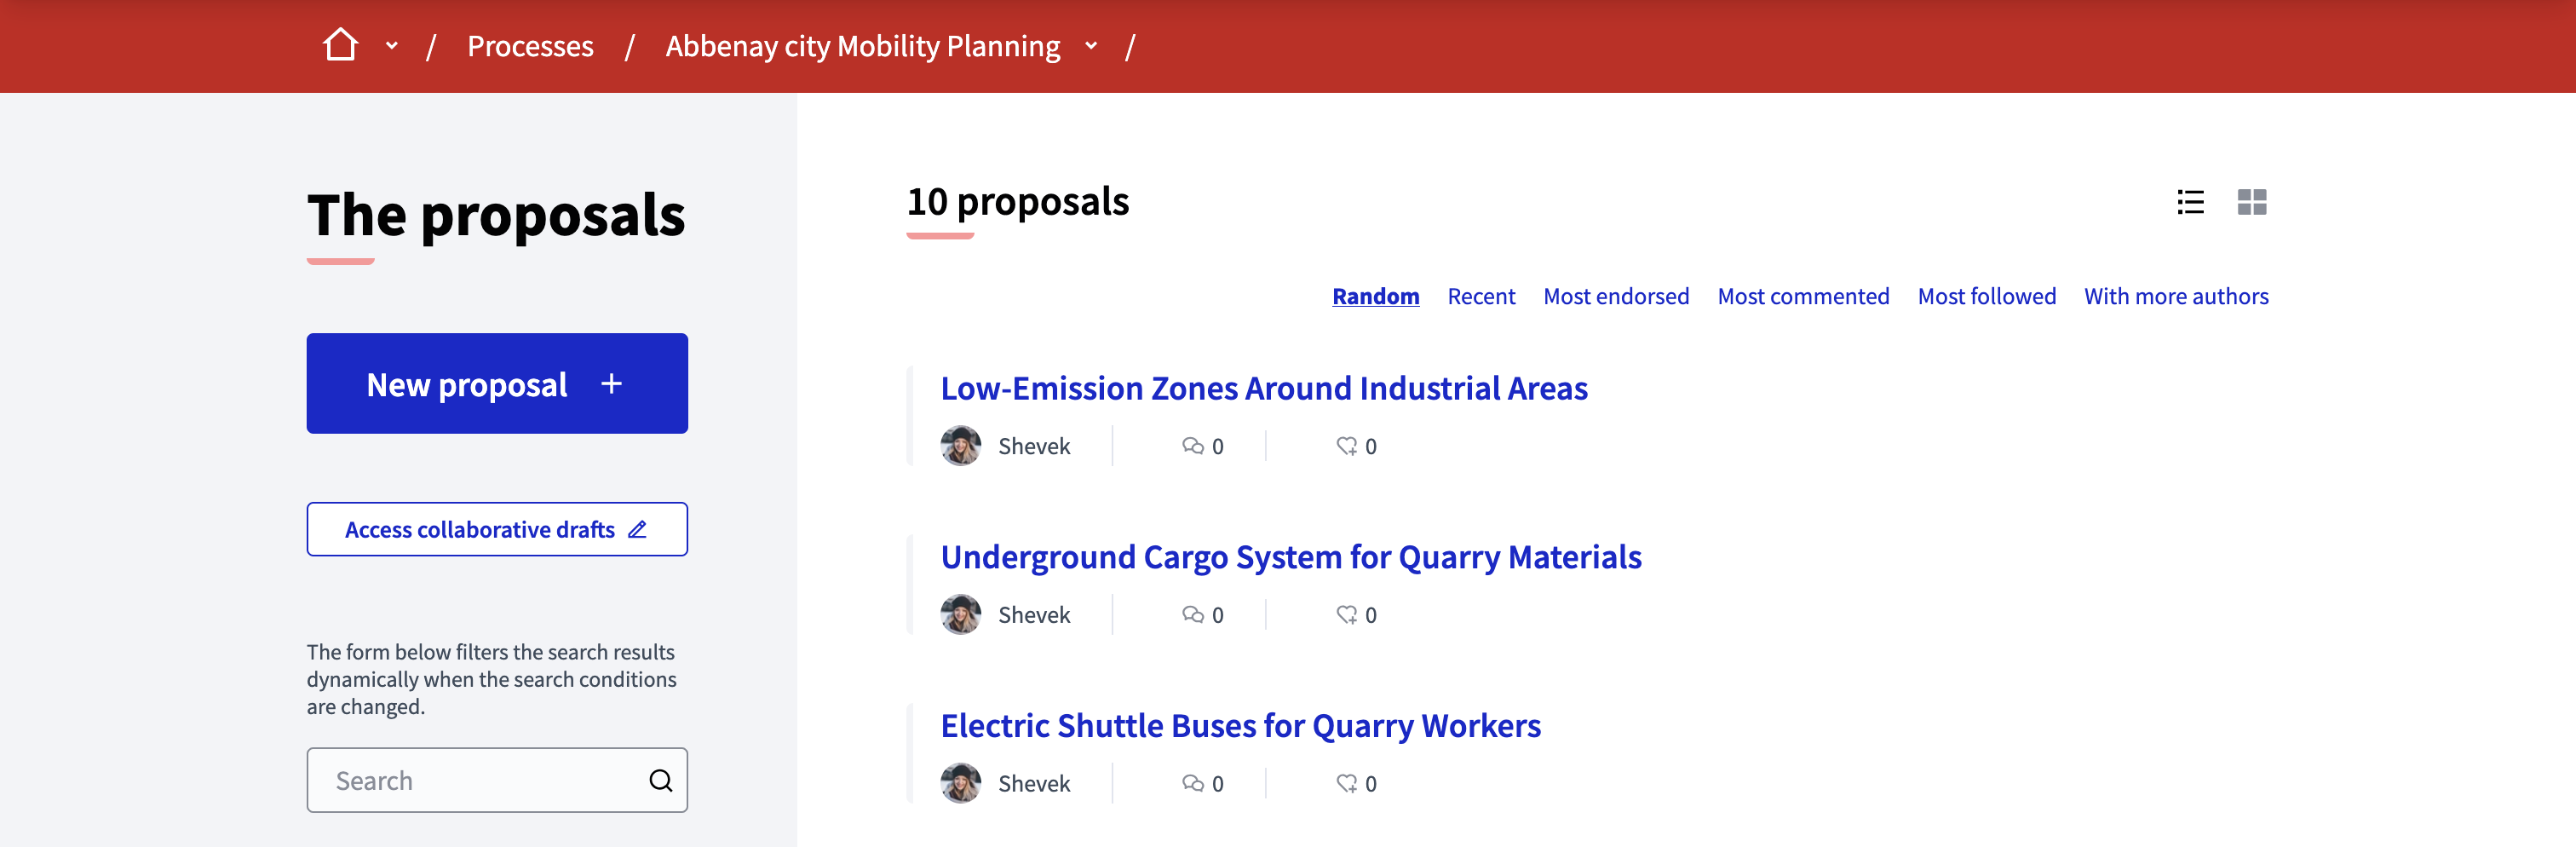The height and width of the screenshot is (847, 2576).
Task: Switch to grid view of proposals
Action: [2252, 203]
